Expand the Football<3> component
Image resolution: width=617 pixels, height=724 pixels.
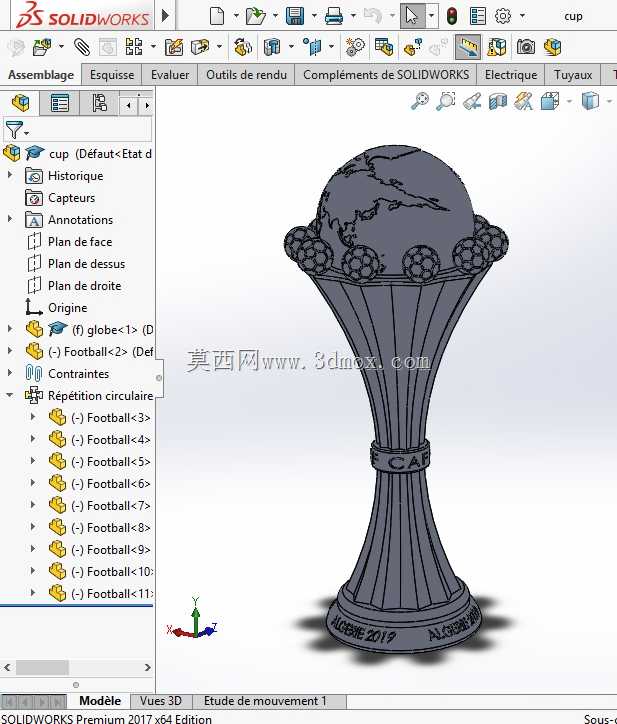click(x=32, y=417)
